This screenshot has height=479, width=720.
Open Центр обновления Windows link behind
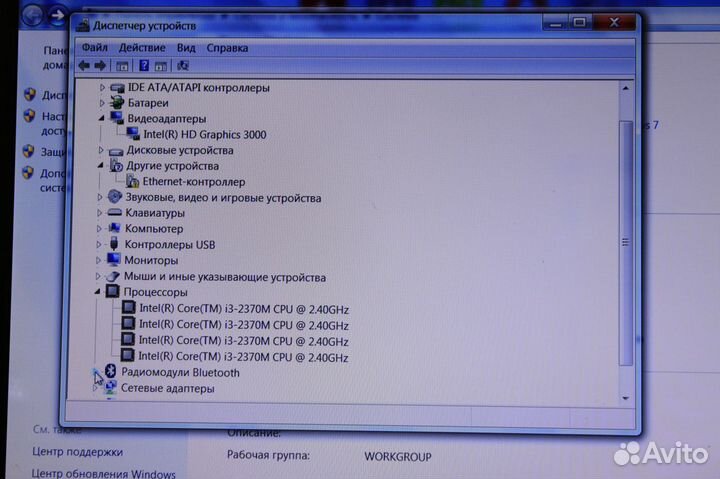[104, 473]
